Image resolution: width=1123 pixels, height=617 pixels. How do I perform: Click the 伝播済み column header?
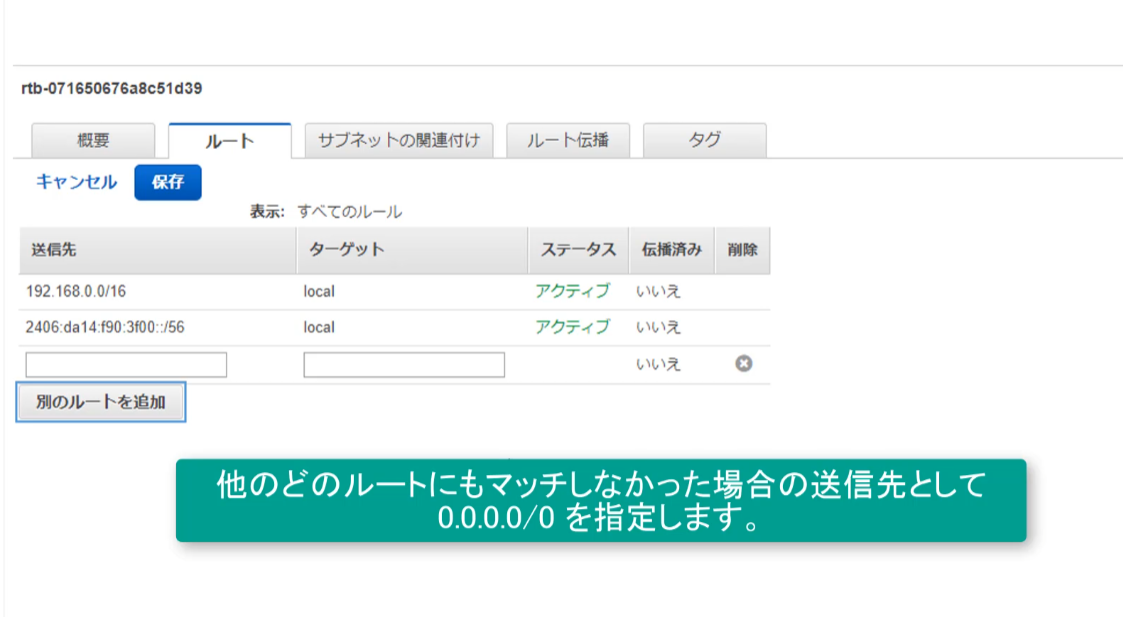[x=672, y=250]
